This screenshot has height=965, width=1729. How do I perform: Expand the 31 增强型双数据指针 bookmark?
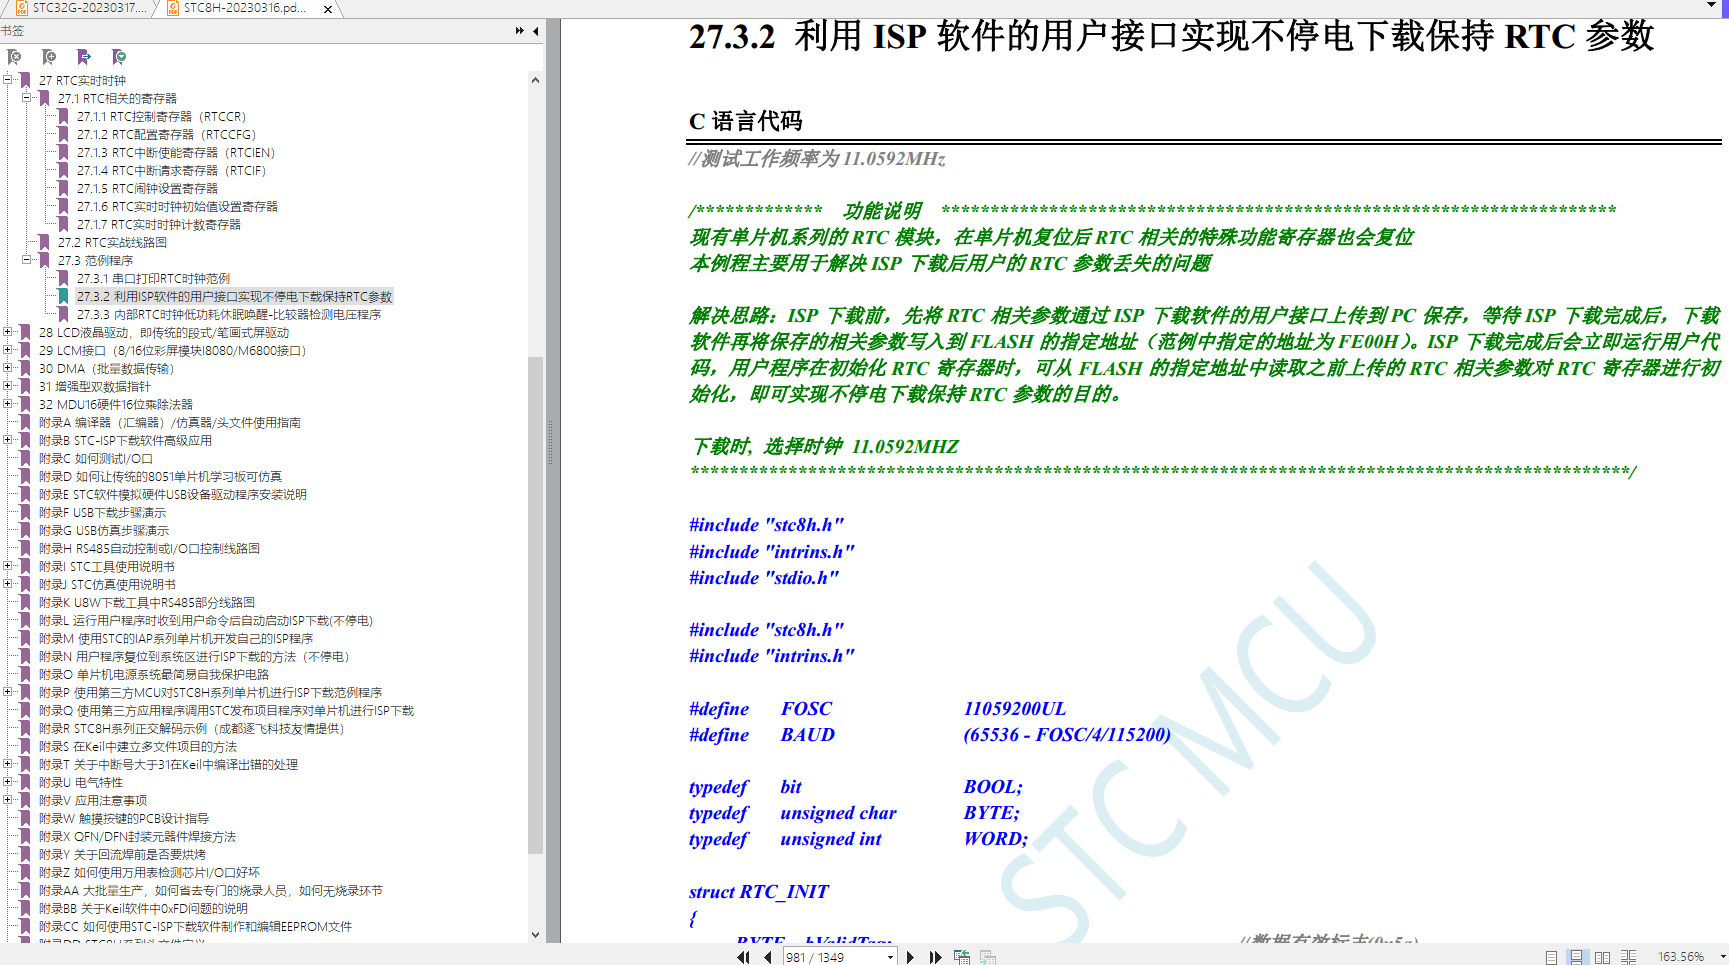click(x=8, y=386)
